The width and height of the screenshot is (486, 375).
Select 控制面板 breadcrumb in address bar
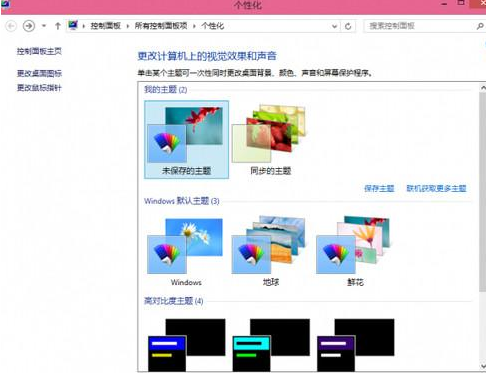point(106,26)
